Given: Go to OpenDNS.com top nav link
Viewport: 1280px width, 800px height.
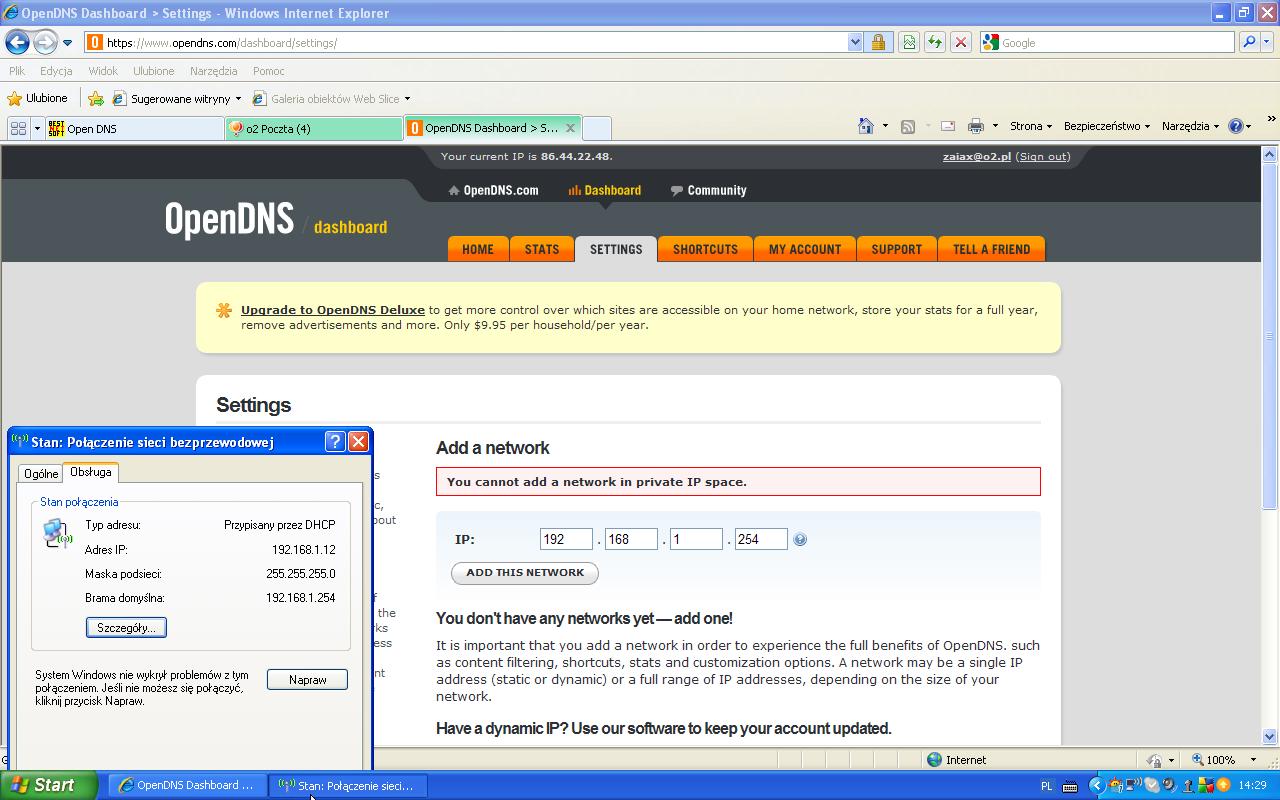Looking at the screenshot, I should (494, 190).
